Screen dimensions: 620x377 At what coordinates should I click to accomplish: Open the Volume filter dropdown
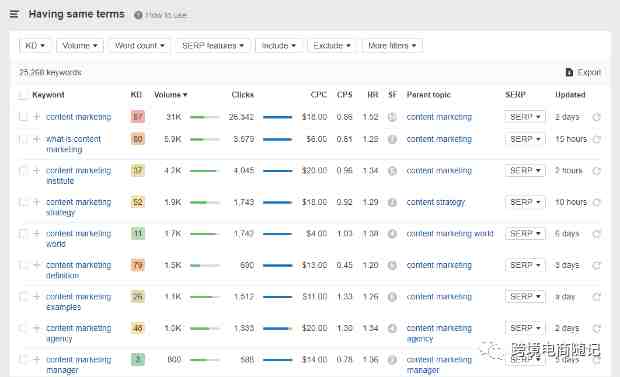(80, 45)
